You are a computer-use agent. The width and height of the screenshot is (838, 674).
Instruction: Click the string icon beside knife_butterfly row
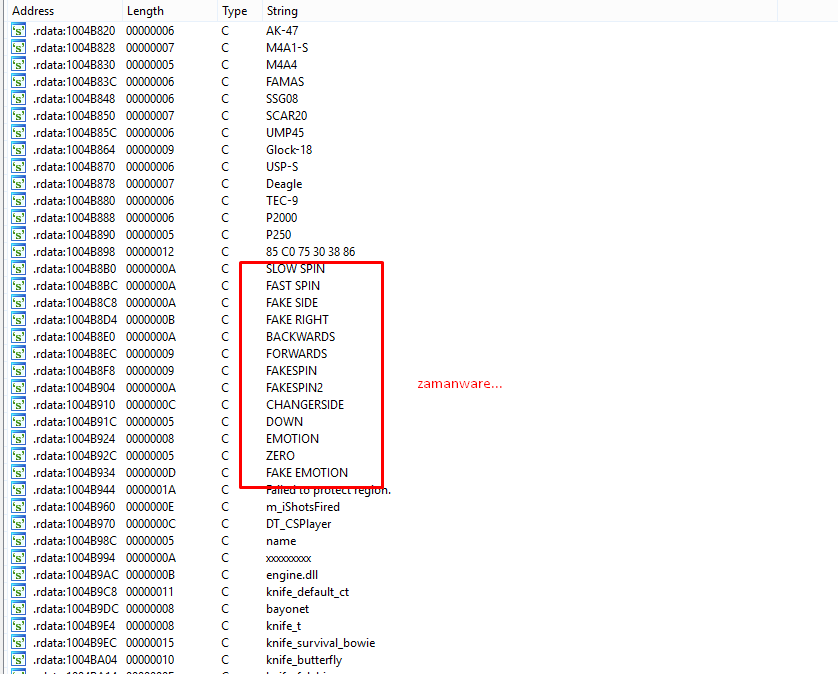click(x=18, y=660)
